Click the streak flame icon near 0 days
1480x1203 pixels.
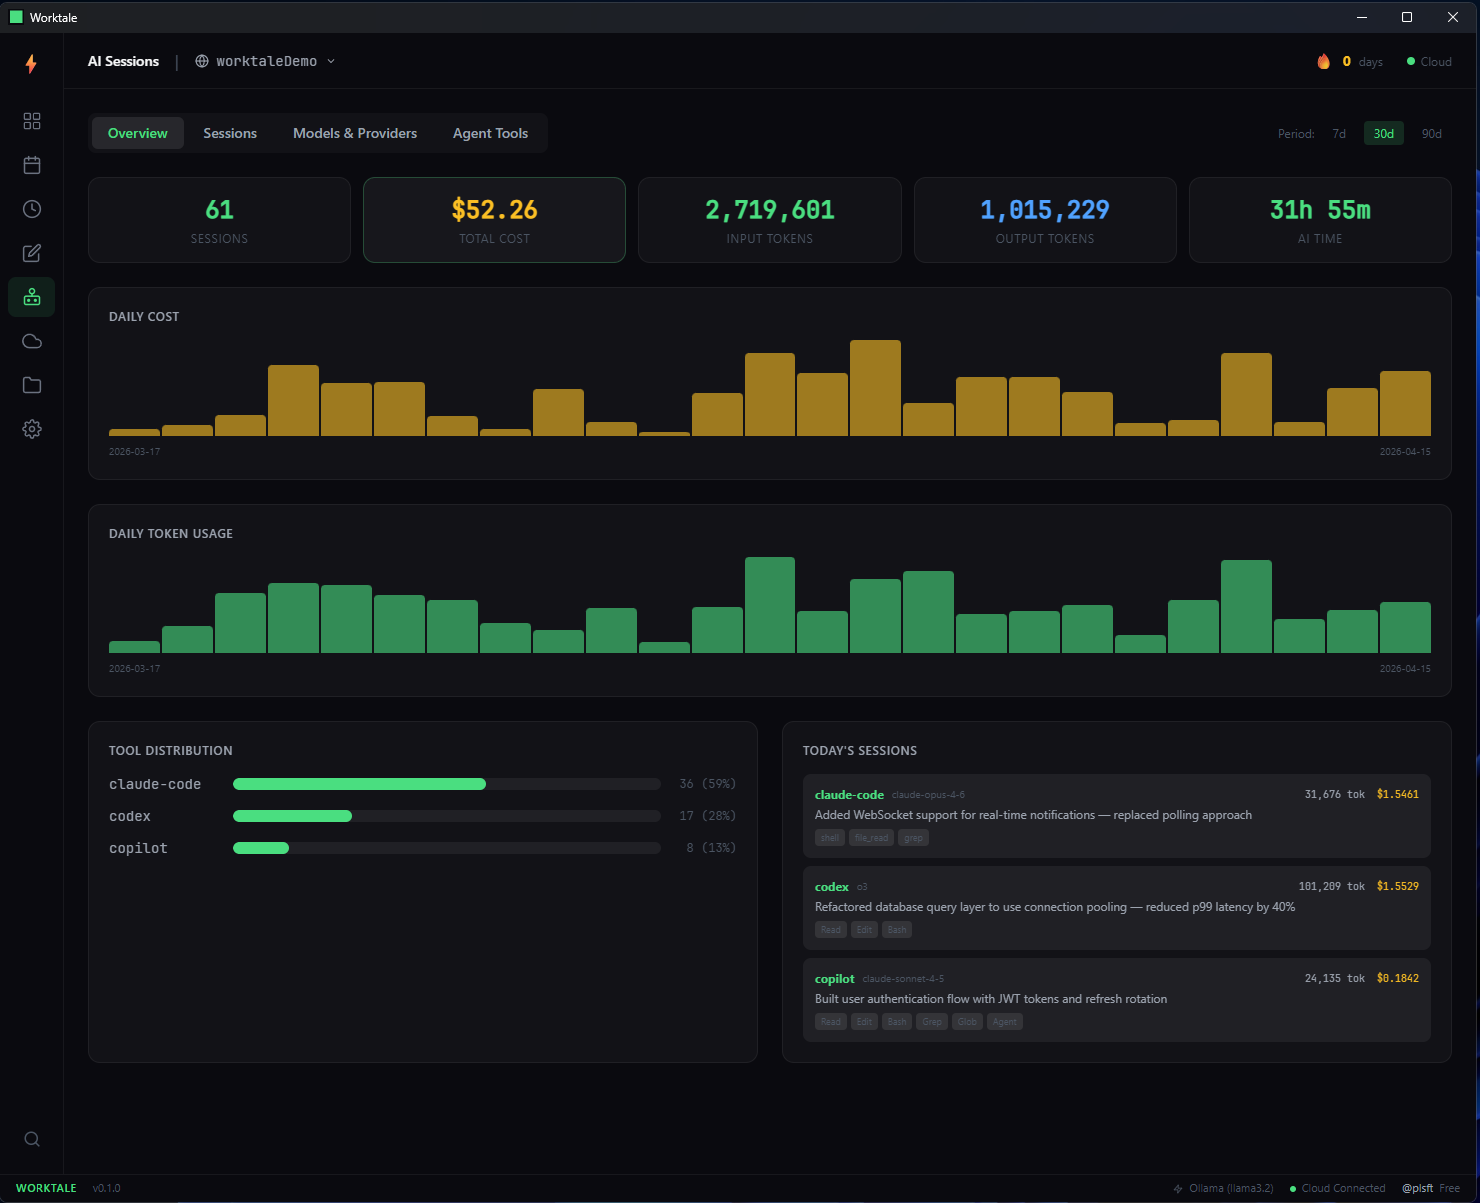pos(1322,61)
